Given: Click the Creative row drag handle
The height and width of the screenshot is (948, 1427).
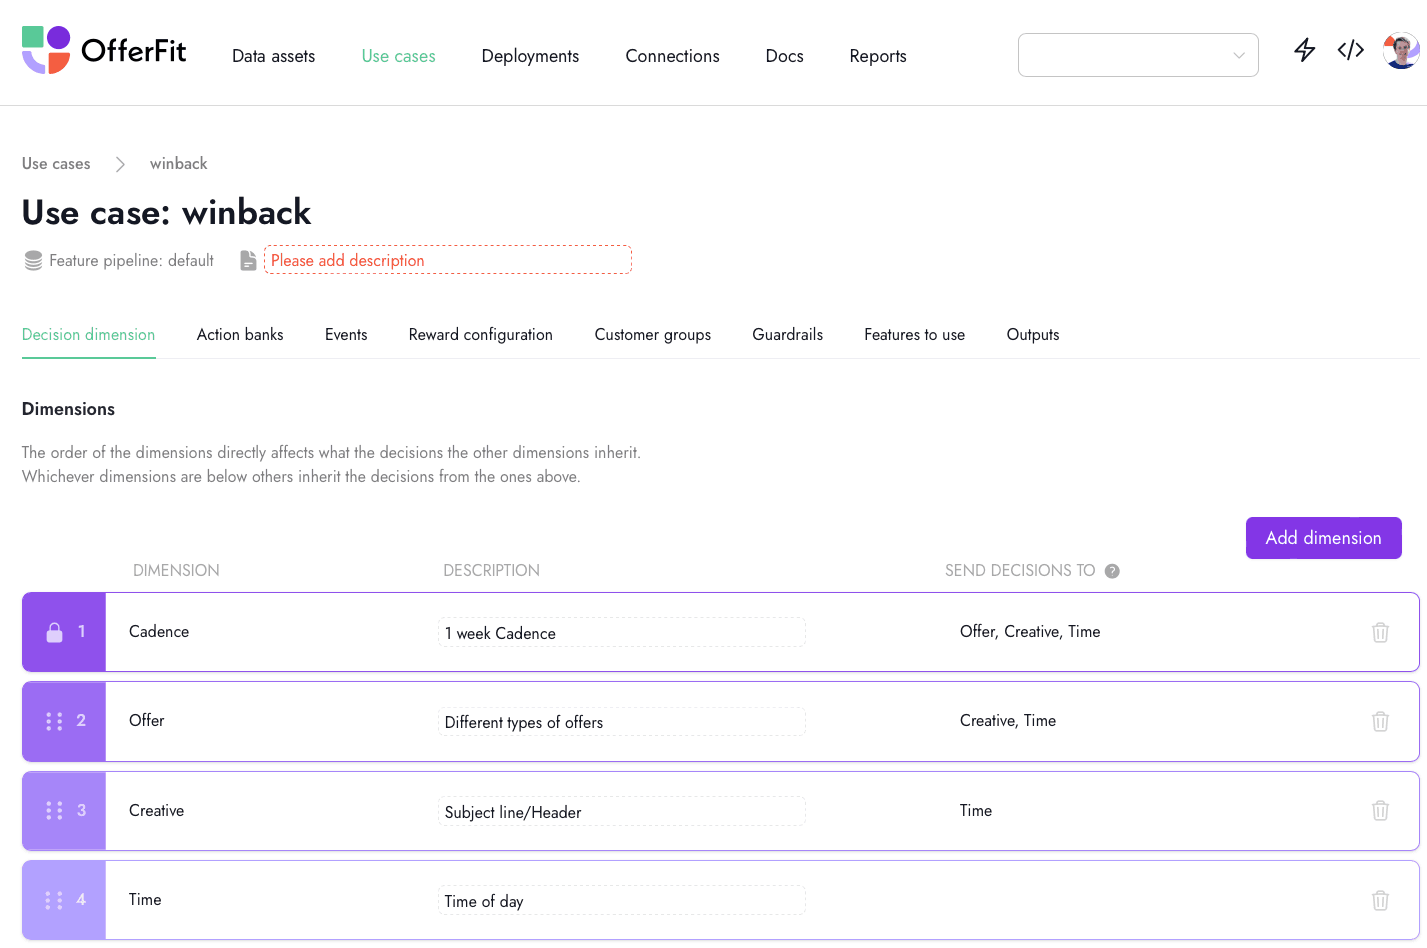Looking at the screenshot, I should (54, 811).
